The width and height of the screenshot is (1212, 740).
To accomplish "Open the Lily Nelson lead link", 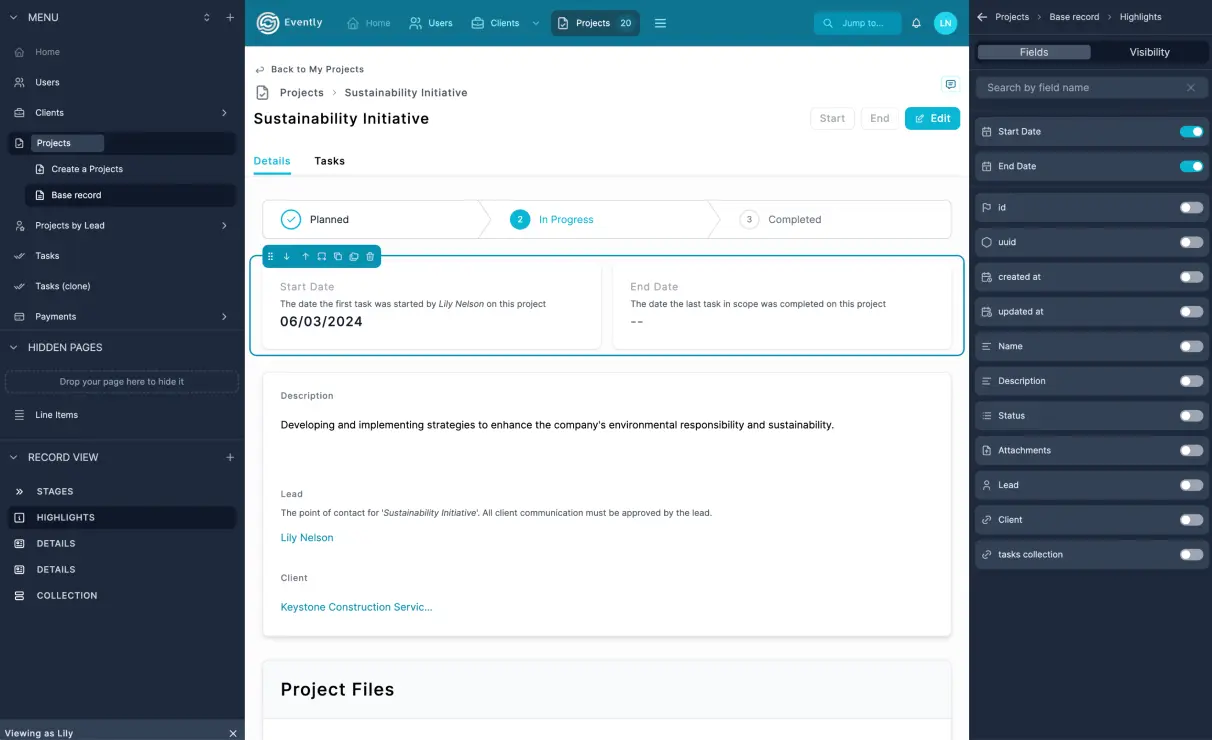I will pos(307,538).
